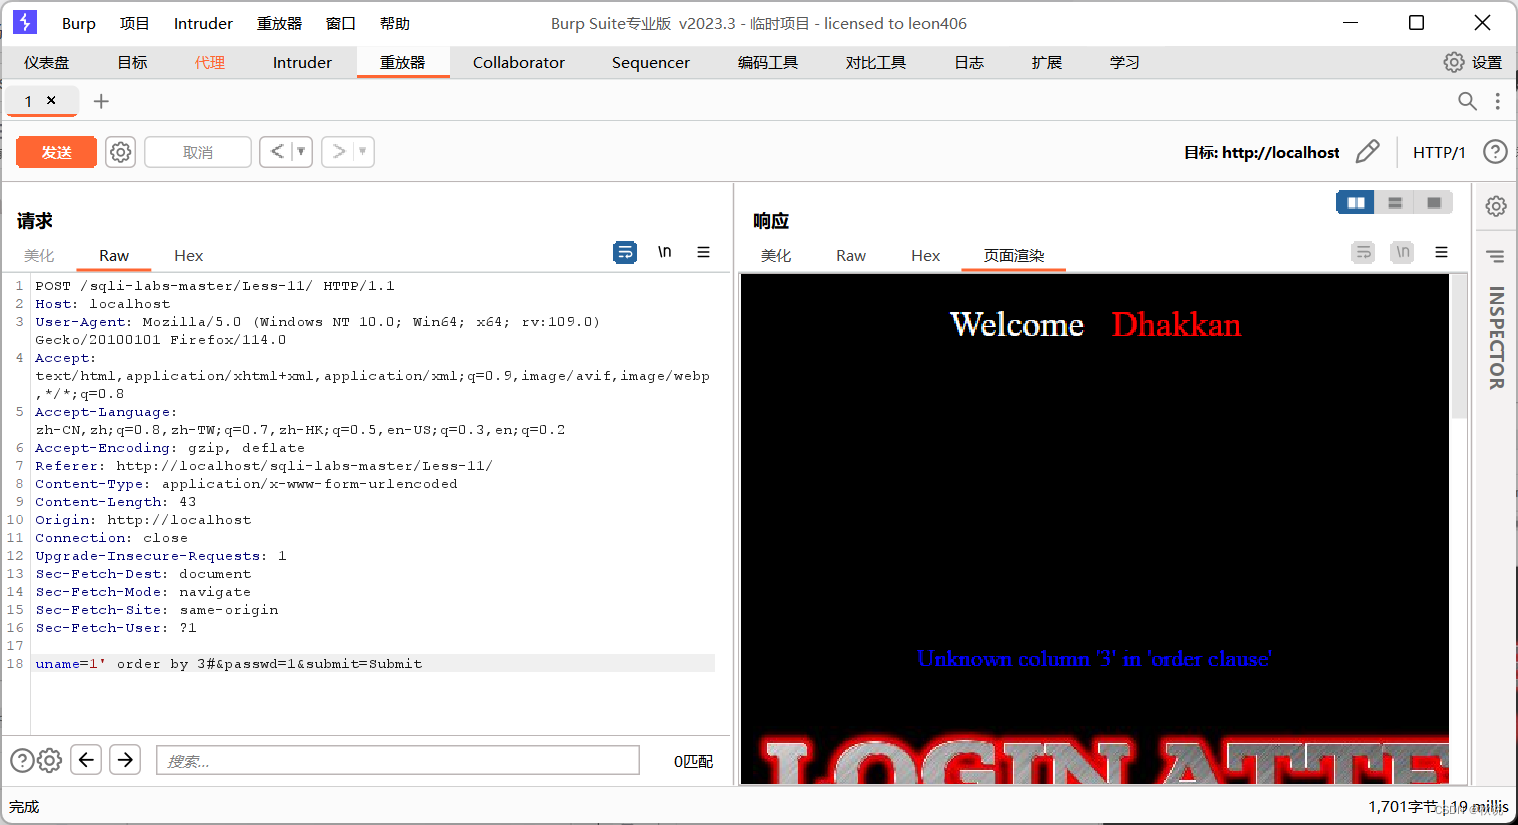The image size is (1518, 825).
Task: Expand the INSPECTOR side panel
Action: click(x=1496, y=338)
